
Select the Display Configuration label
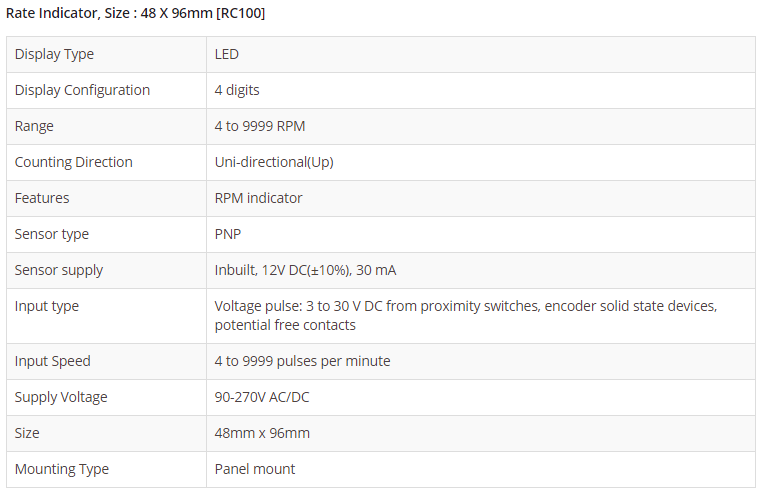(82, 90)
